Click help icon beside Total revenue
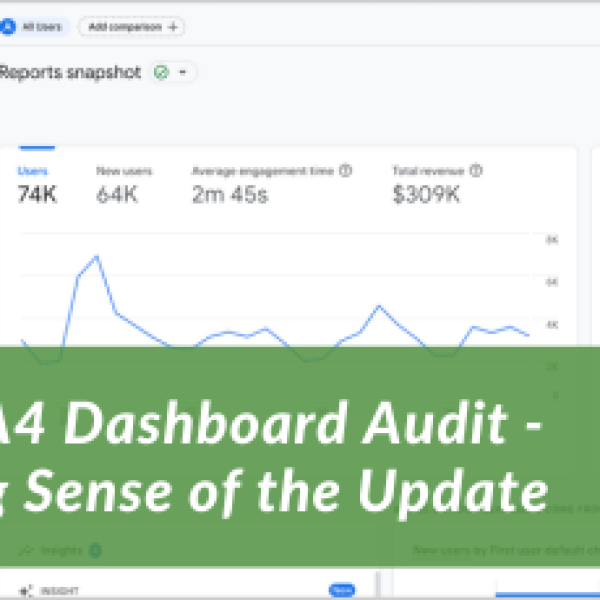The height and width of the screenshot is (600, 600). pos(476,170)
